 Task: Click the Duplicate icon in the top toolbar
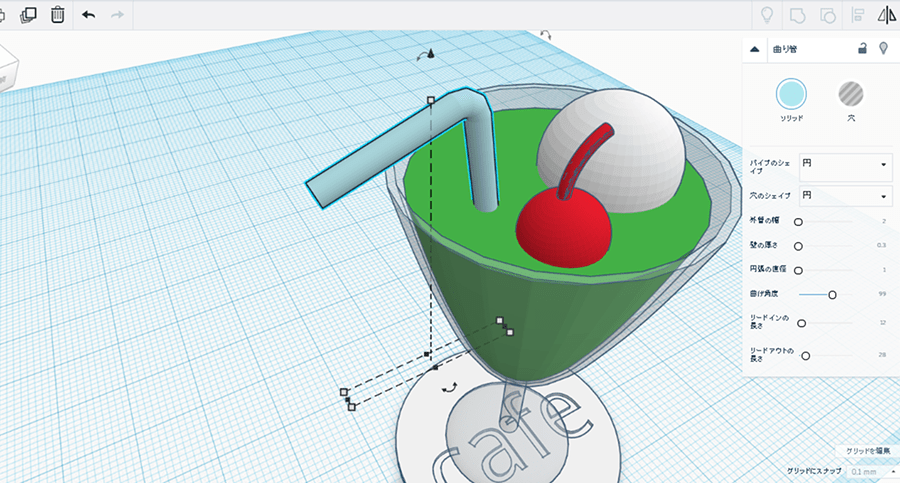29,15
